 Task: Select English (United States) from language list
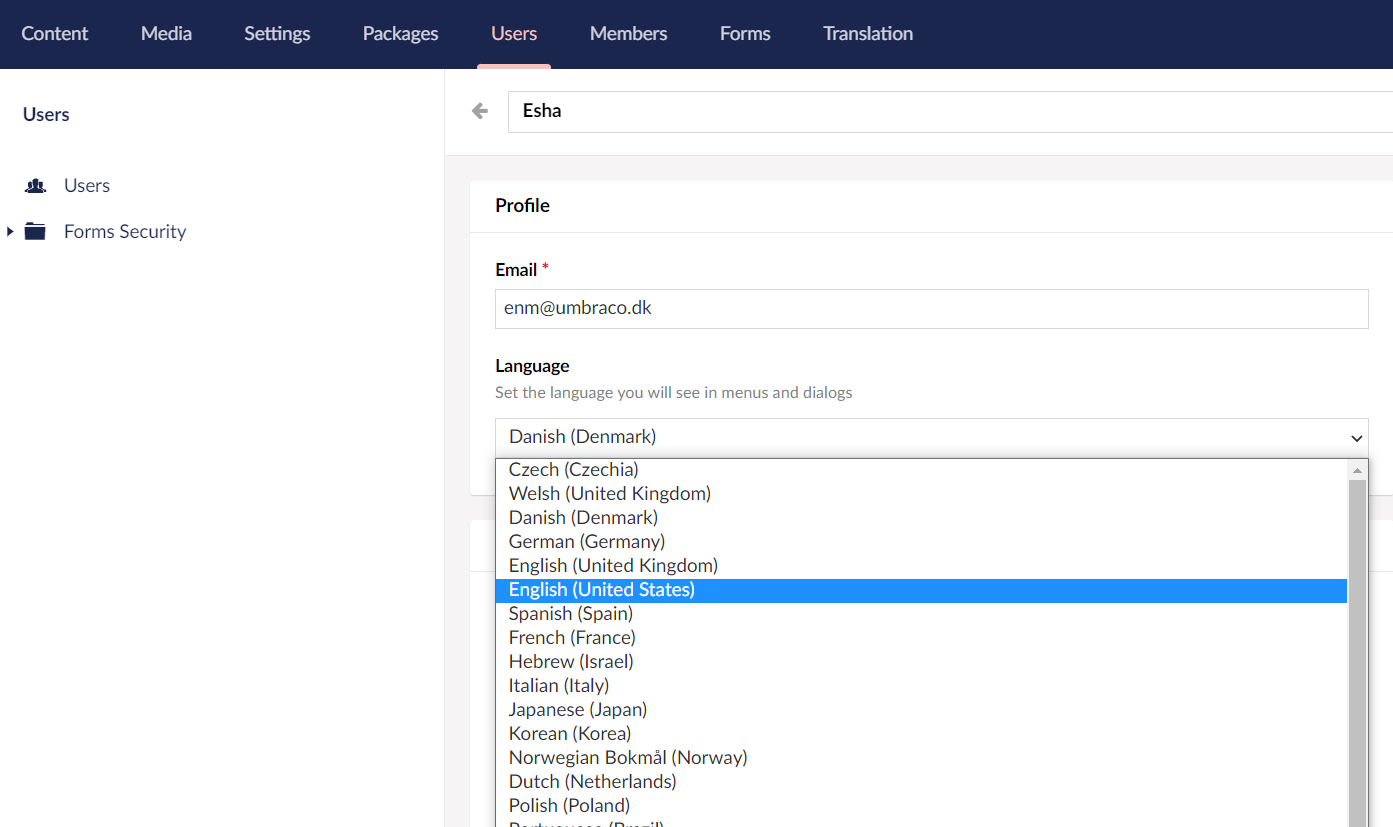(x=601, y=590)
